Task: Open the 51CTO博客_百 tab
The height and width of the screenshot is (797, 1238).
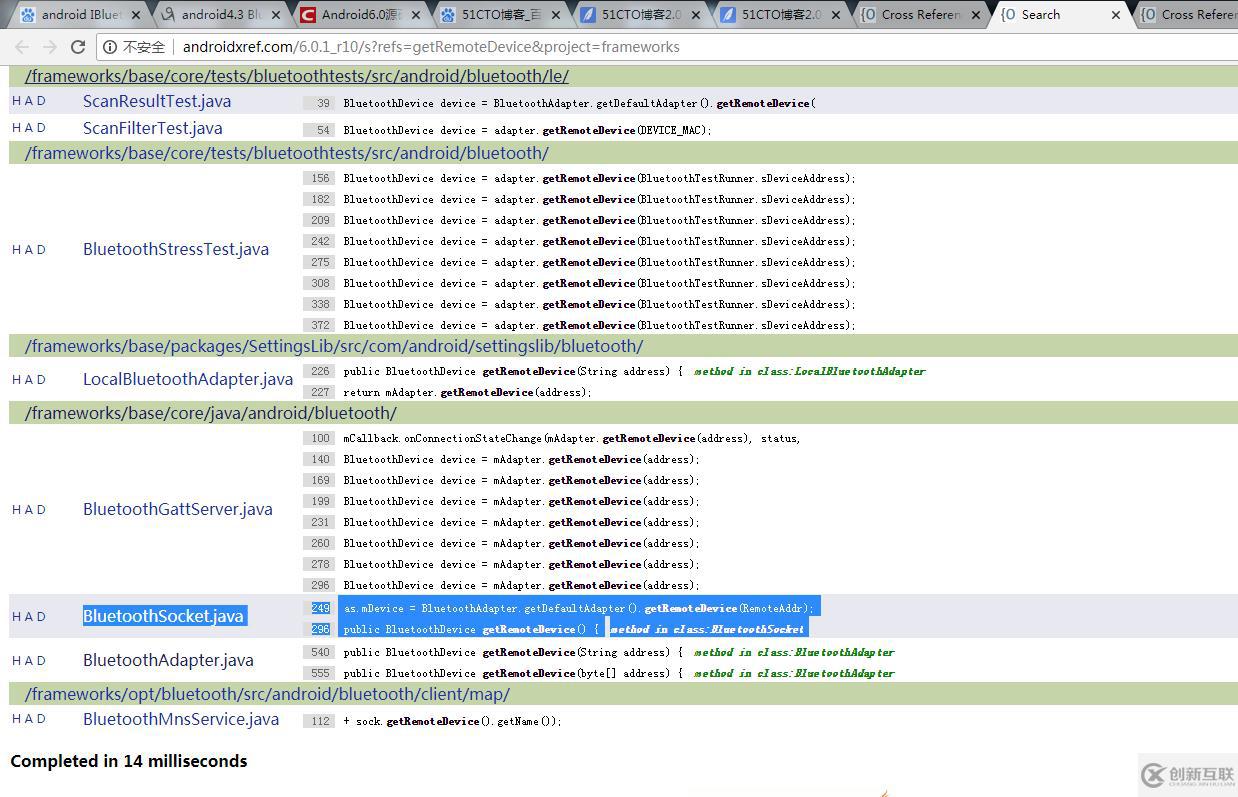Action: click(502, 15)
